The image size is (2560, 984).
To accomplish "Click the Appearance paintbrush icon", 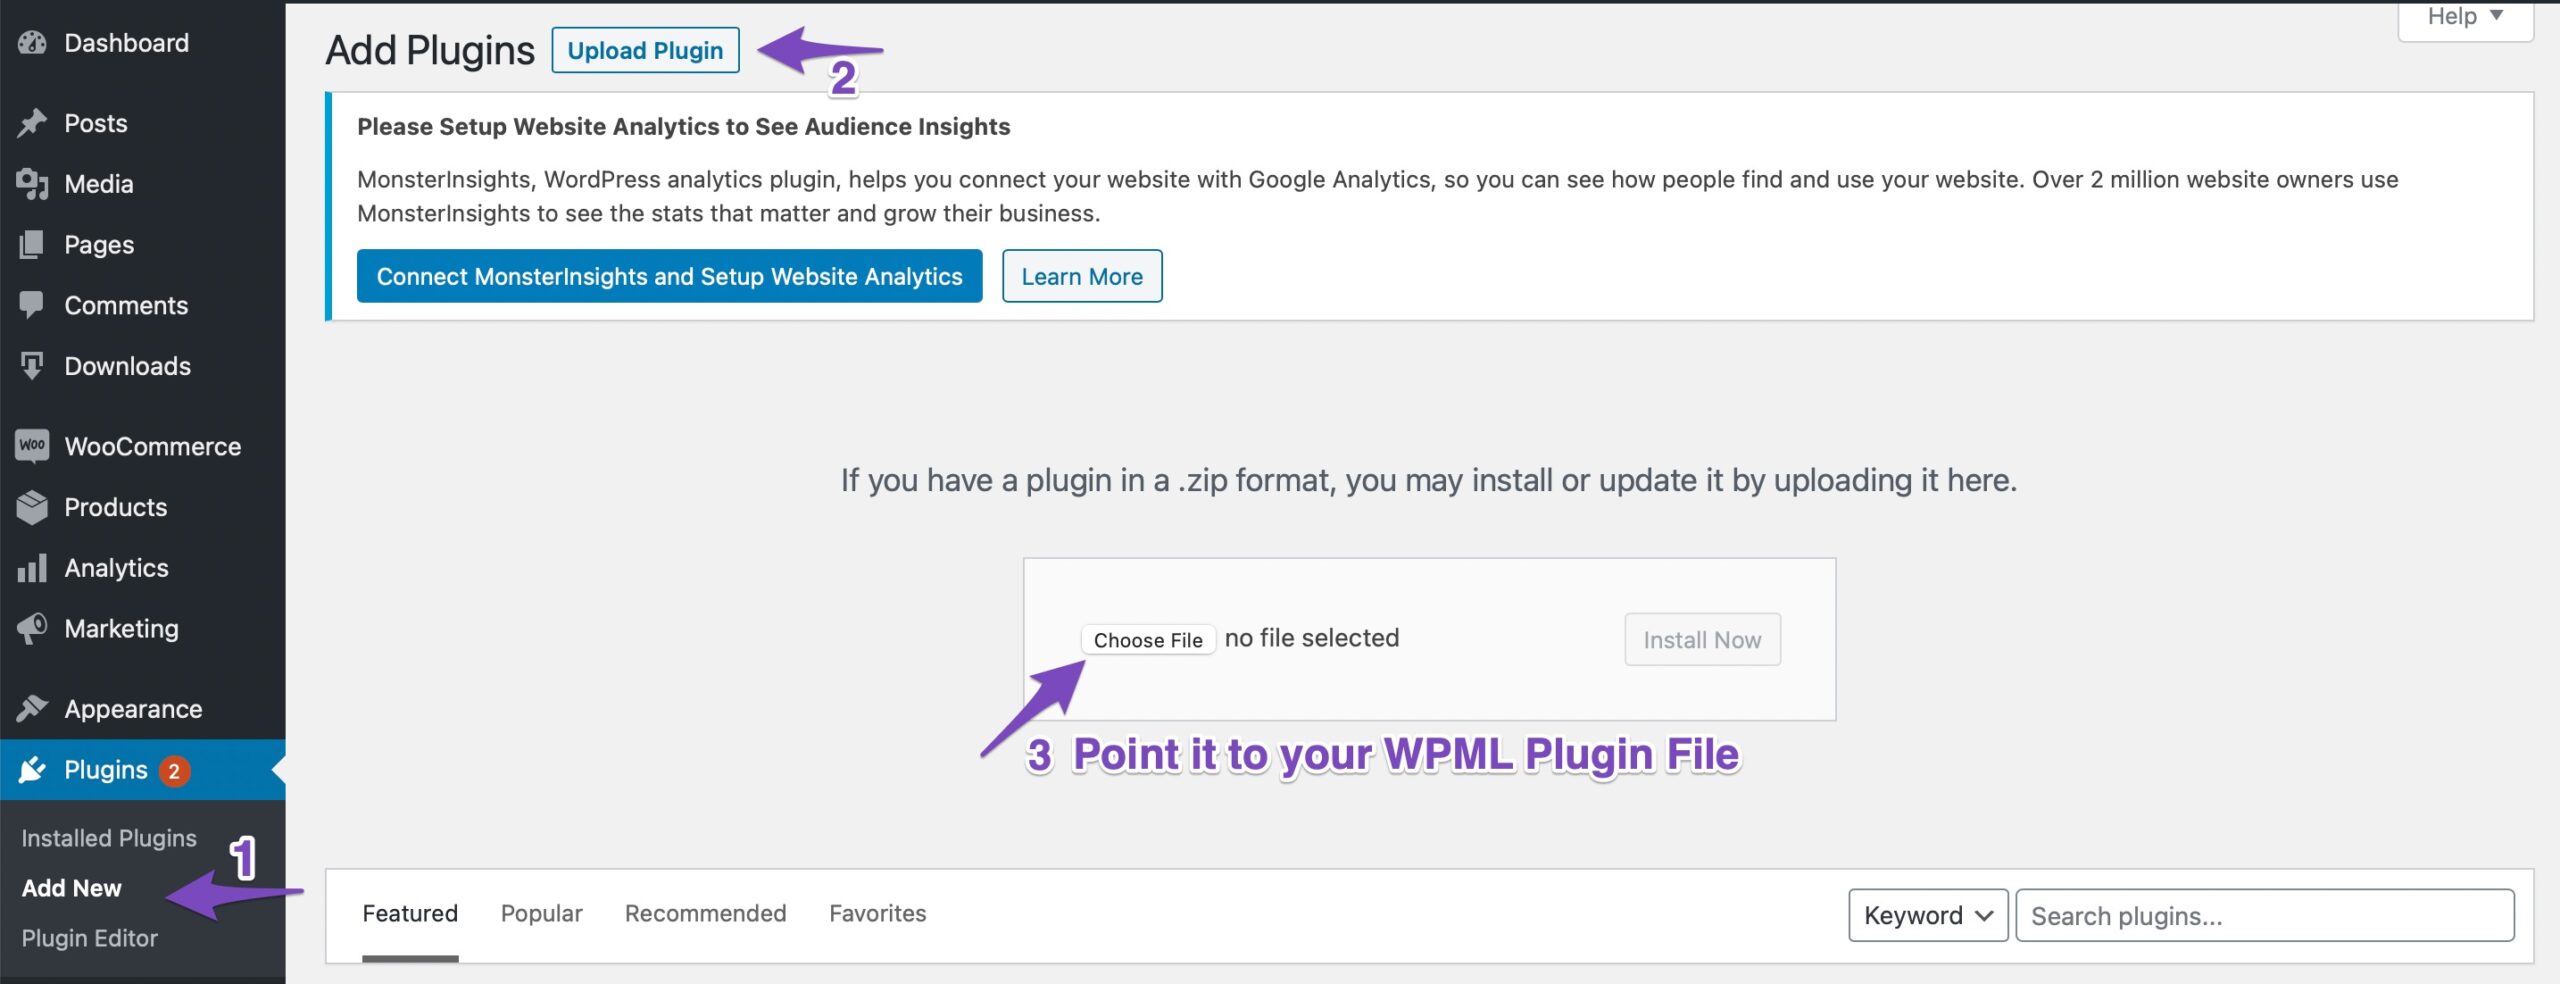I will [x=32, y=709].
